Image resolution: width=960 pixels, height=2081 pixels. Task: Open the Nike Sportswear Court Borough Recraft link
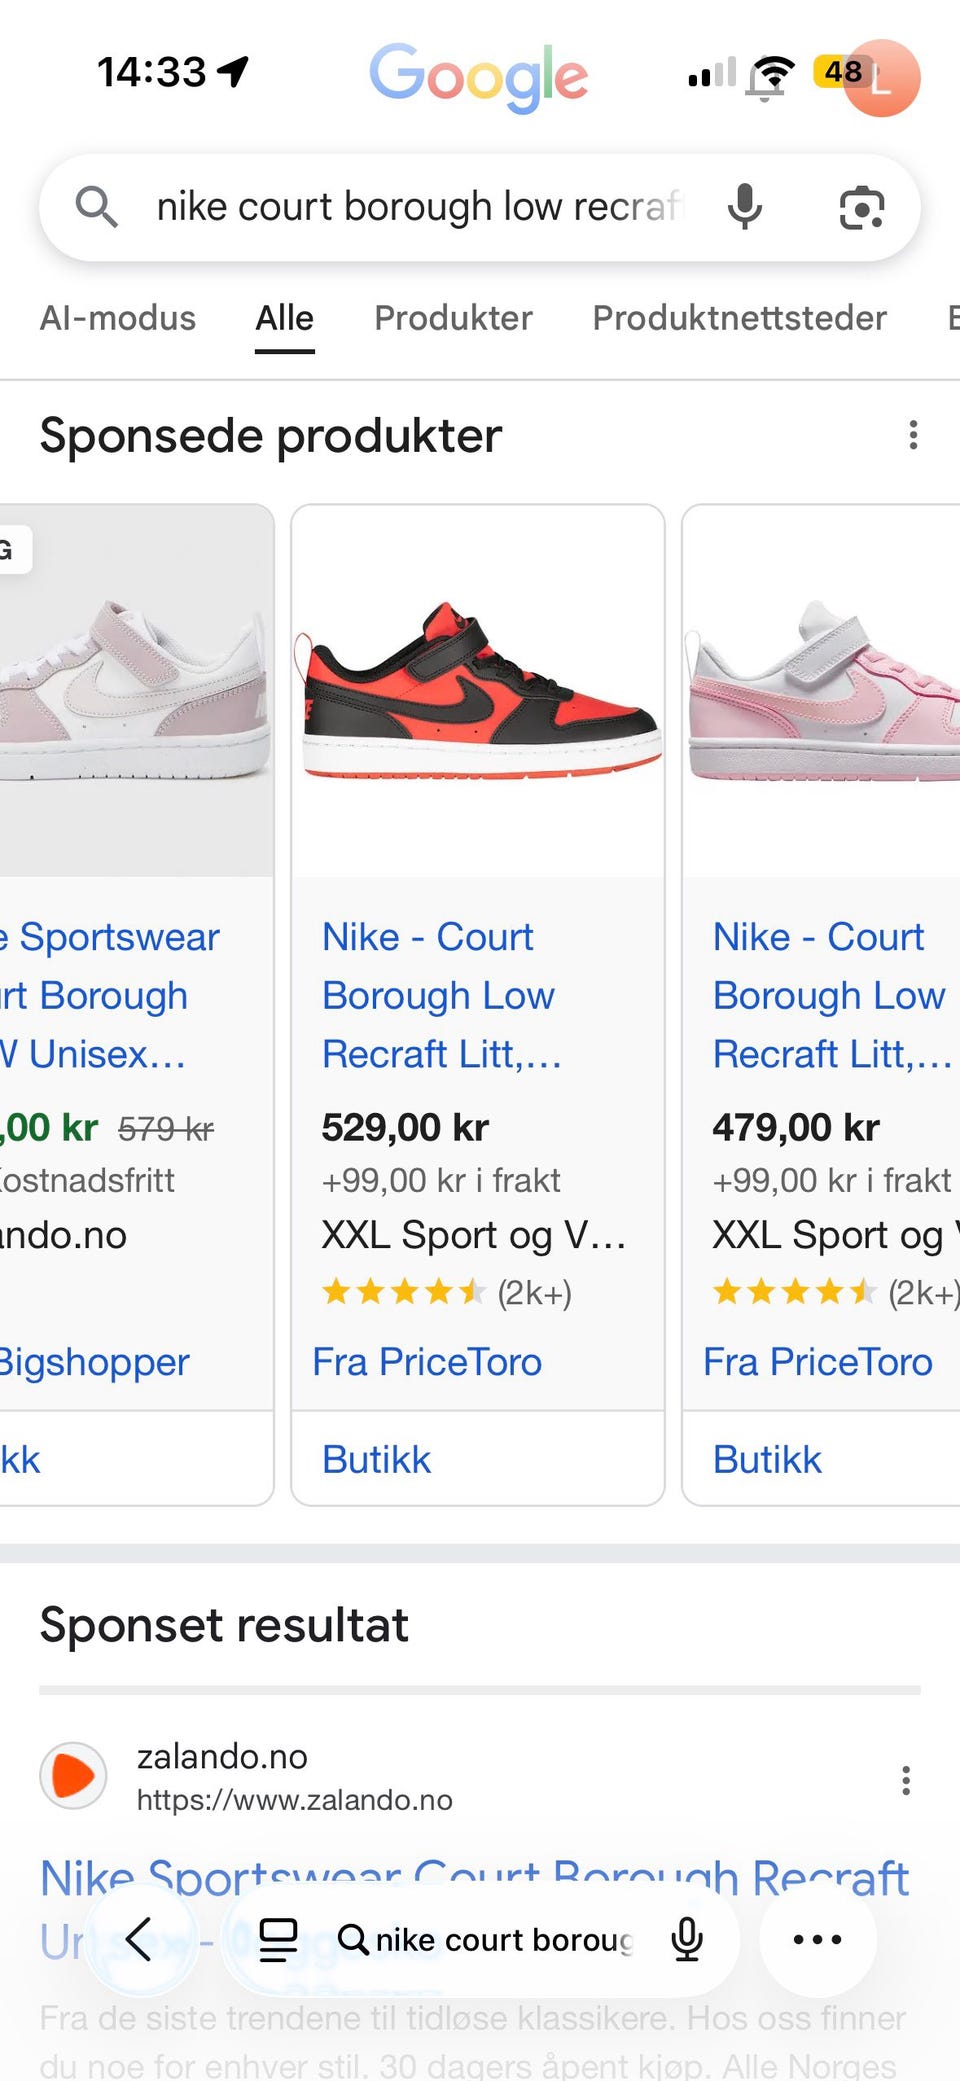474,1878
